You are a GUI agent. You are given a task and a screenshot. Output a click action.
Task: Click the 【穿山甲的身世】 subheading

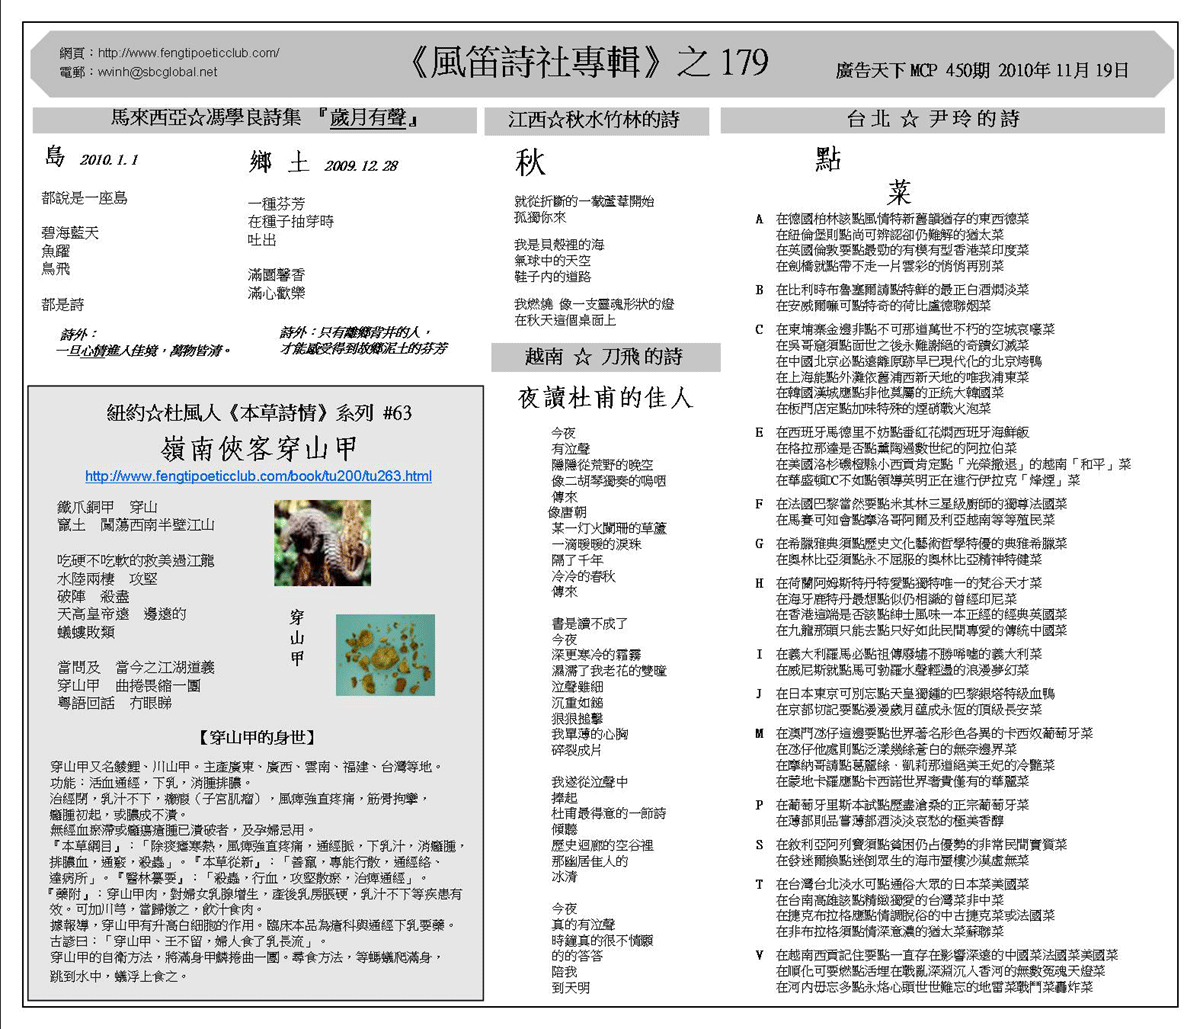click(x=258, y=737)
